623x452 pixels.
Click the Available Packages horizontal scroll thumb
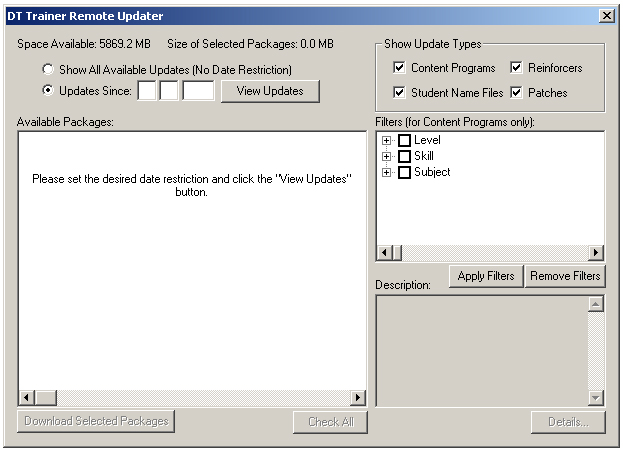[46, 397]
